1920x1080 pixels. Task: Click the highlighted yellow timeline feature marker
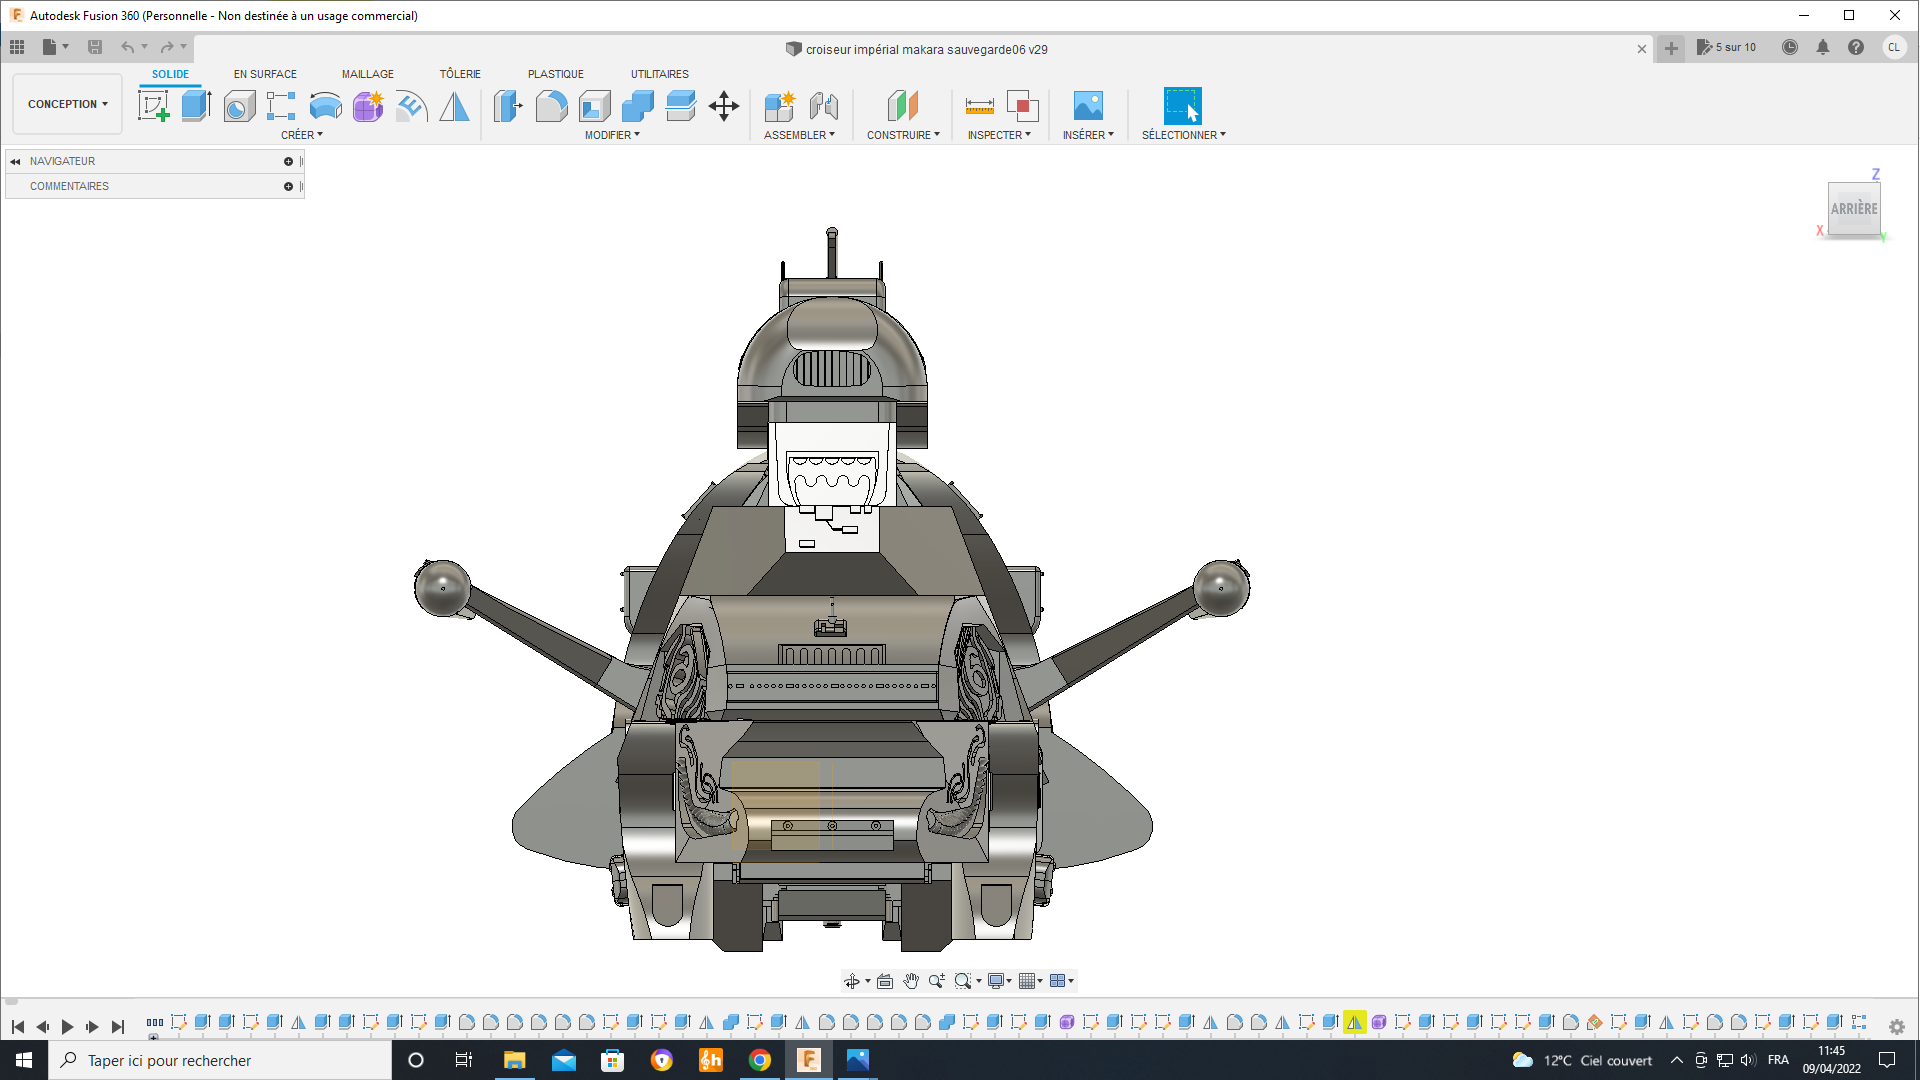(1354, 1022)
